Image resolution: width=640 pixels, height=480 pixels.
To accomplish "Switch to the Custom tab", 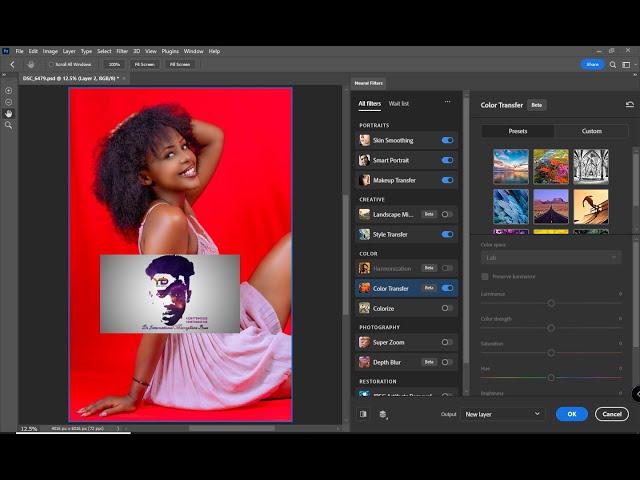I will (591, 131).
